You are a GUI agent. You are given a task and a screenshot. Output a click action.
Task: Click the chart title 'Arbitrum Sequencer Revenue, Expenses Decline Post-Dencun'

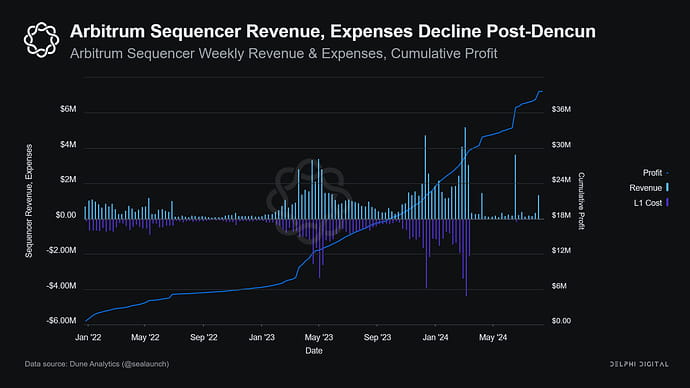tap(333, 32)
